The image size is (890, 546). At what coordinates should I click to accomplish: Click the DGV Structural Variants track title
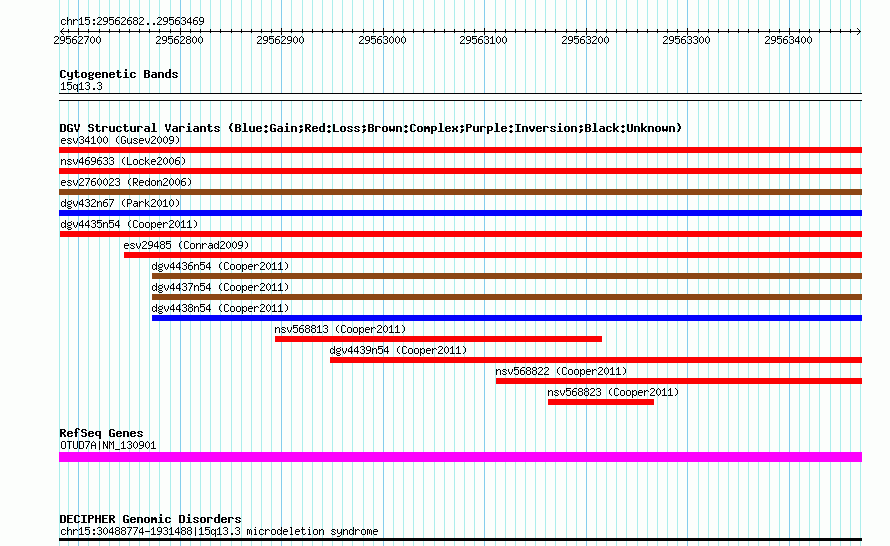(x=371, y=128)
